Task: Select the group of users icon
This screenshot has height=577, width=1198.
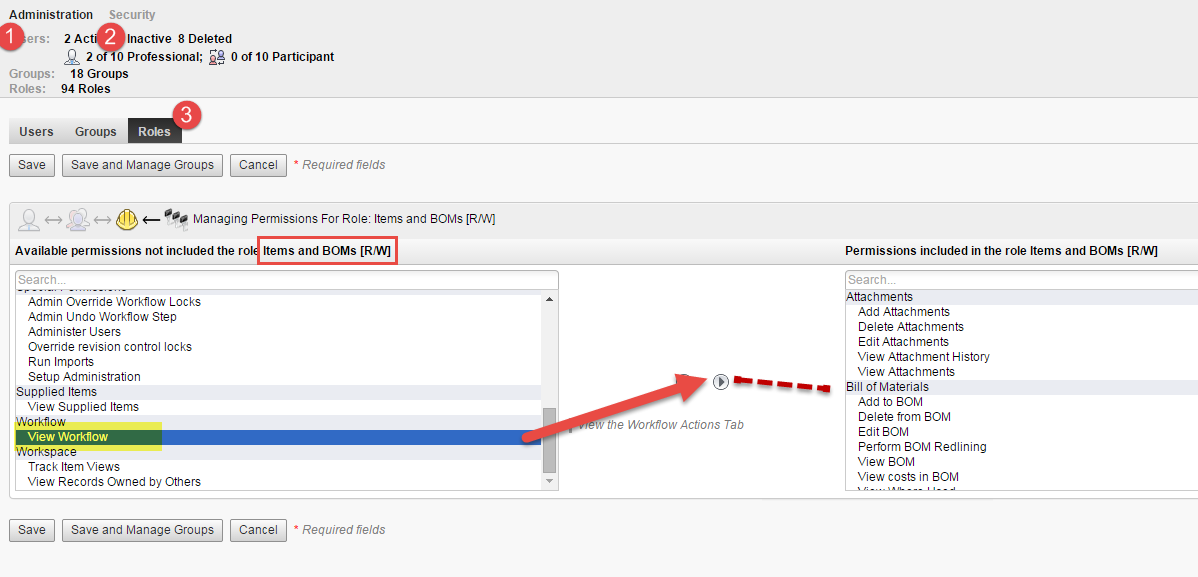Action: [x=77, y=218]
